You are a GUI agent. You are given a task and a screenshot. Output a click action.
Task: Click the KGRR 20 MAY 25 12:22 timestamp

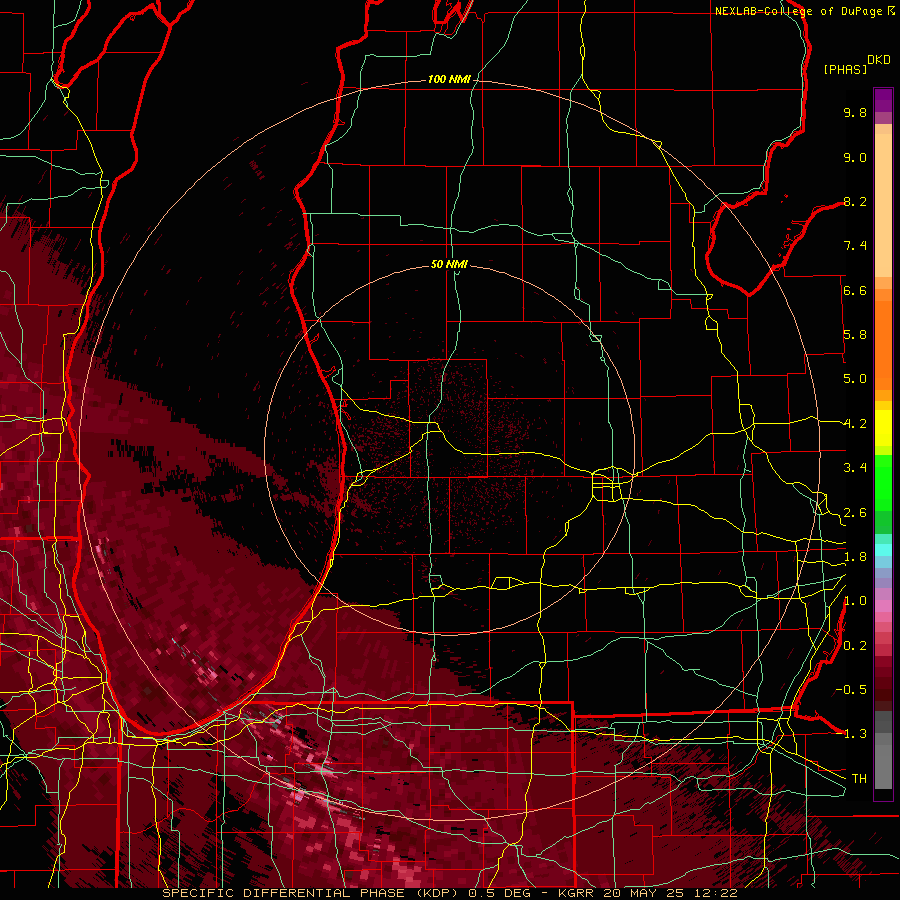point(647,893)
